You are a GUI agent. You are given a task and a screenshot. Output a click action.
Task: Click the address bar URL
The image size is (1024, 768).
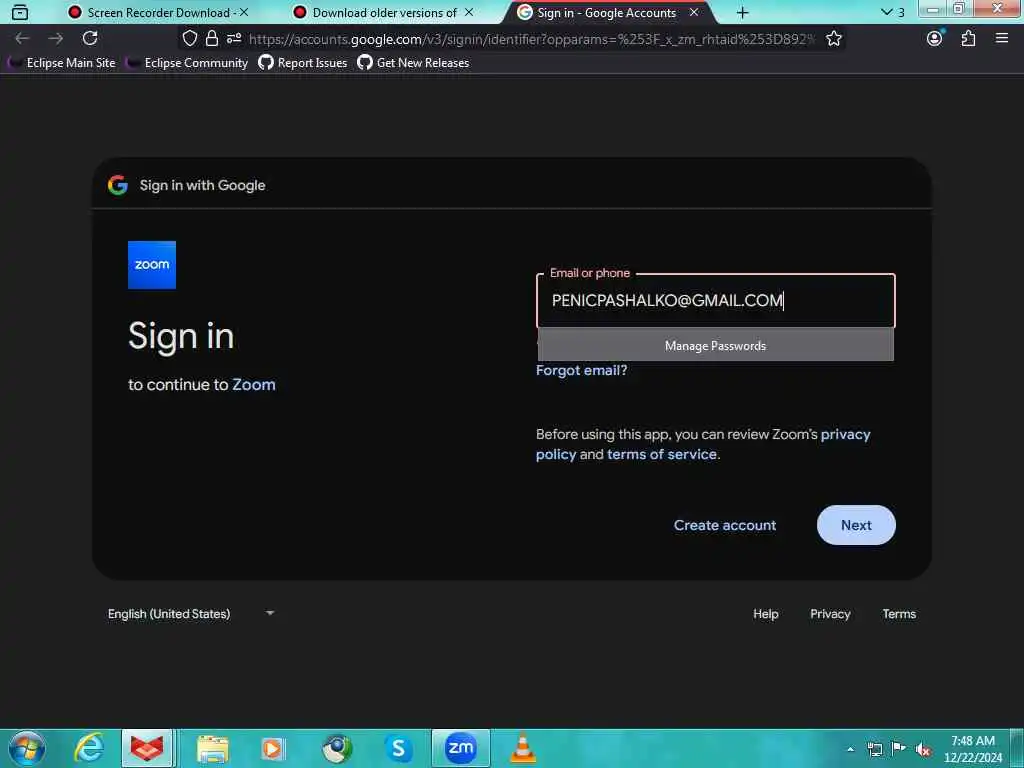532,39
